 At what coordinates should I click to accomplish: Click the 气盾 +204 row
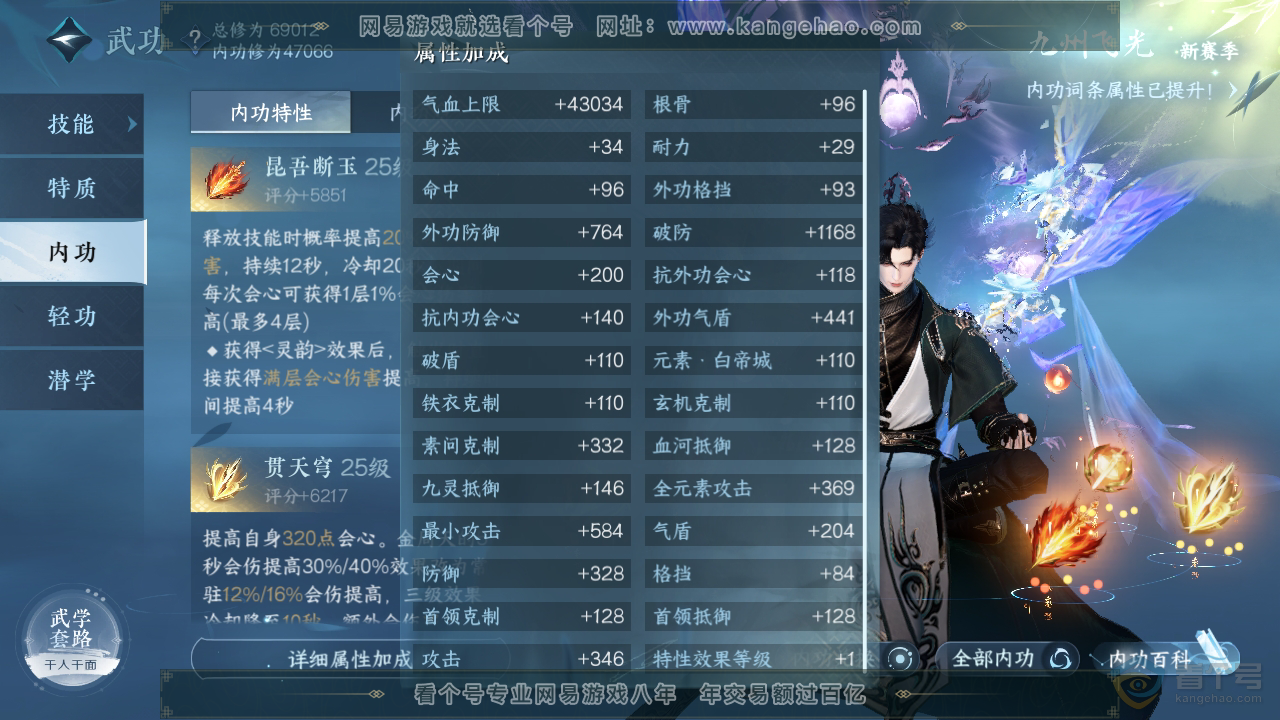point(754,531)
